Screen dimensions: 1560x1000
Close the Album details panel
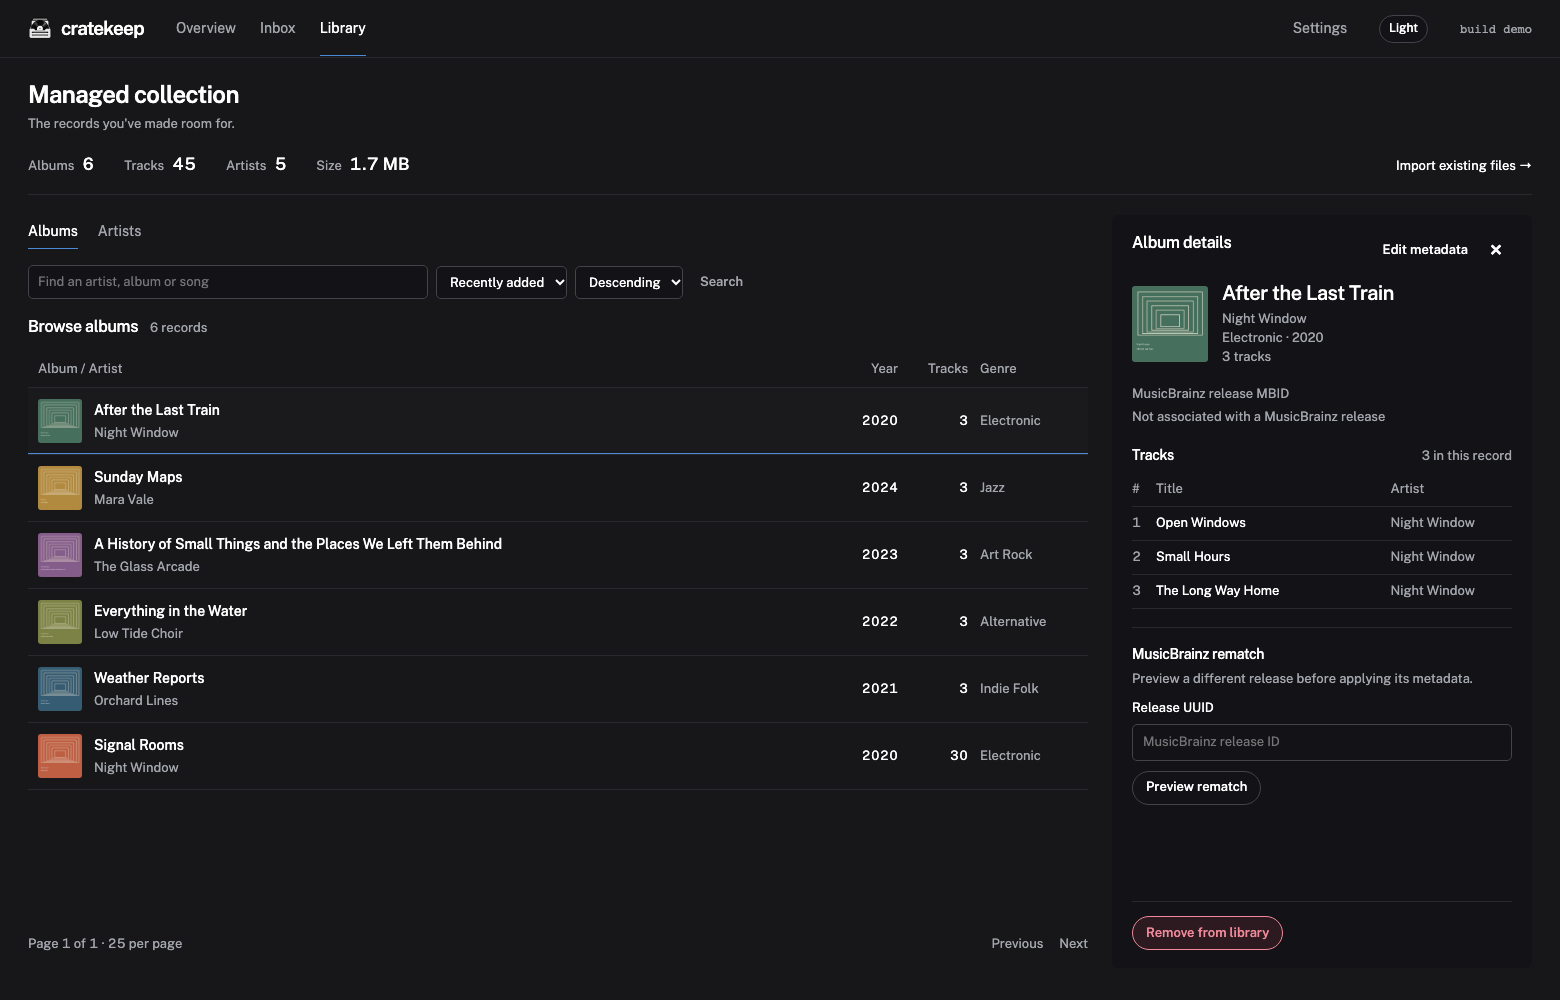click(x=1496, y=250)
